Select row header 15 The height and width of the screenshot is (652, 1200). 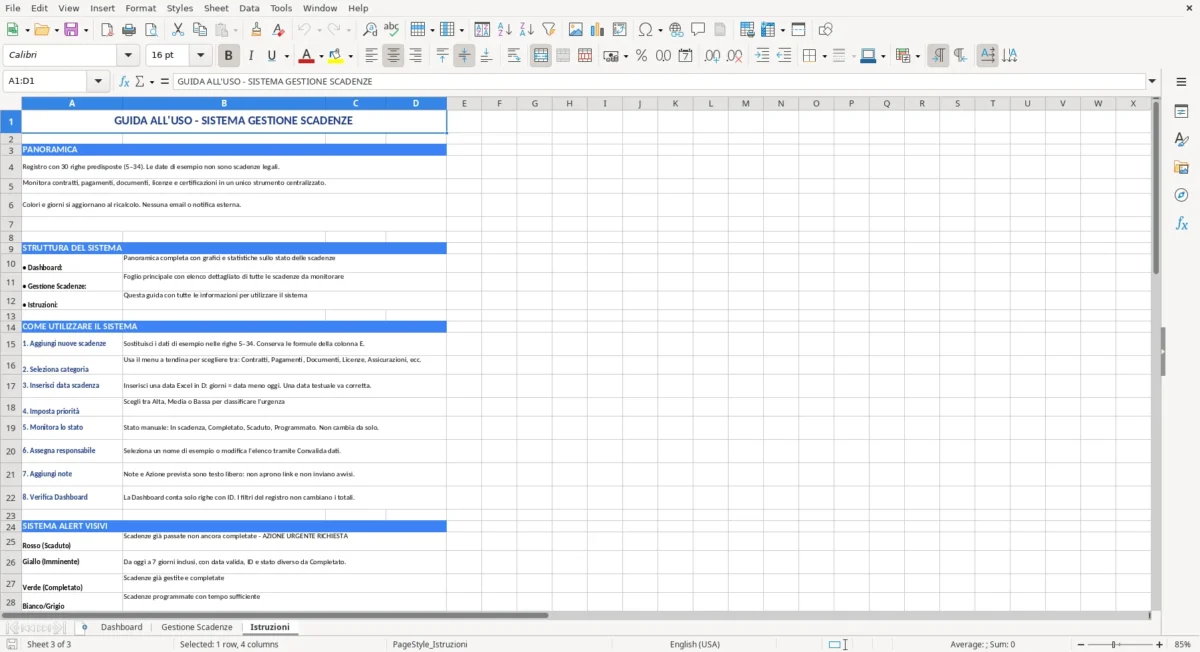click(x=11, y=344)
